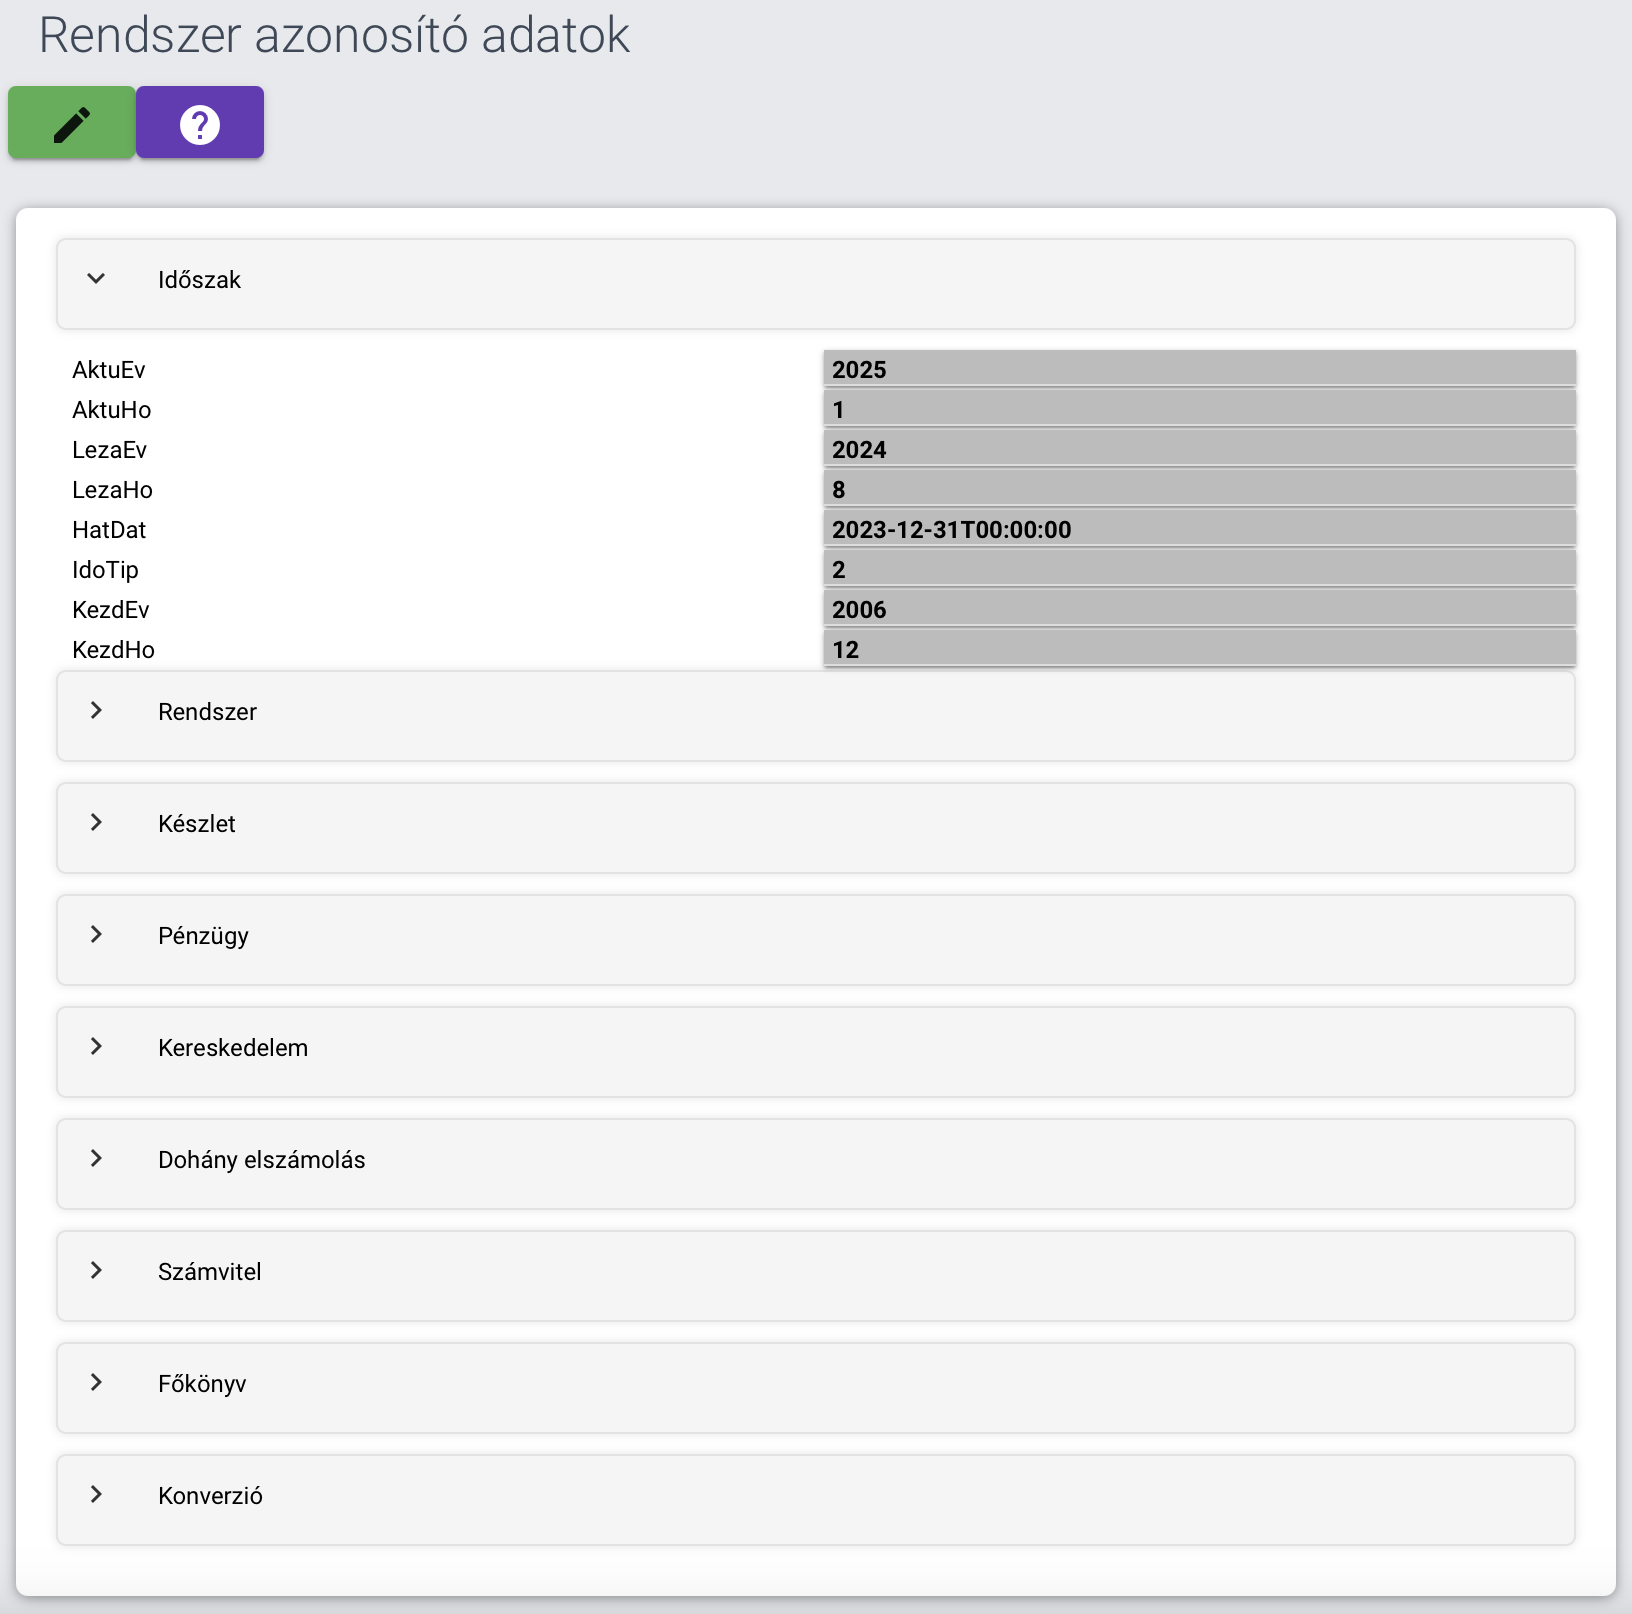Expand the Dohány elszámolás section
This screenshot has width=1632, height=1614.
pos(815,1163)
